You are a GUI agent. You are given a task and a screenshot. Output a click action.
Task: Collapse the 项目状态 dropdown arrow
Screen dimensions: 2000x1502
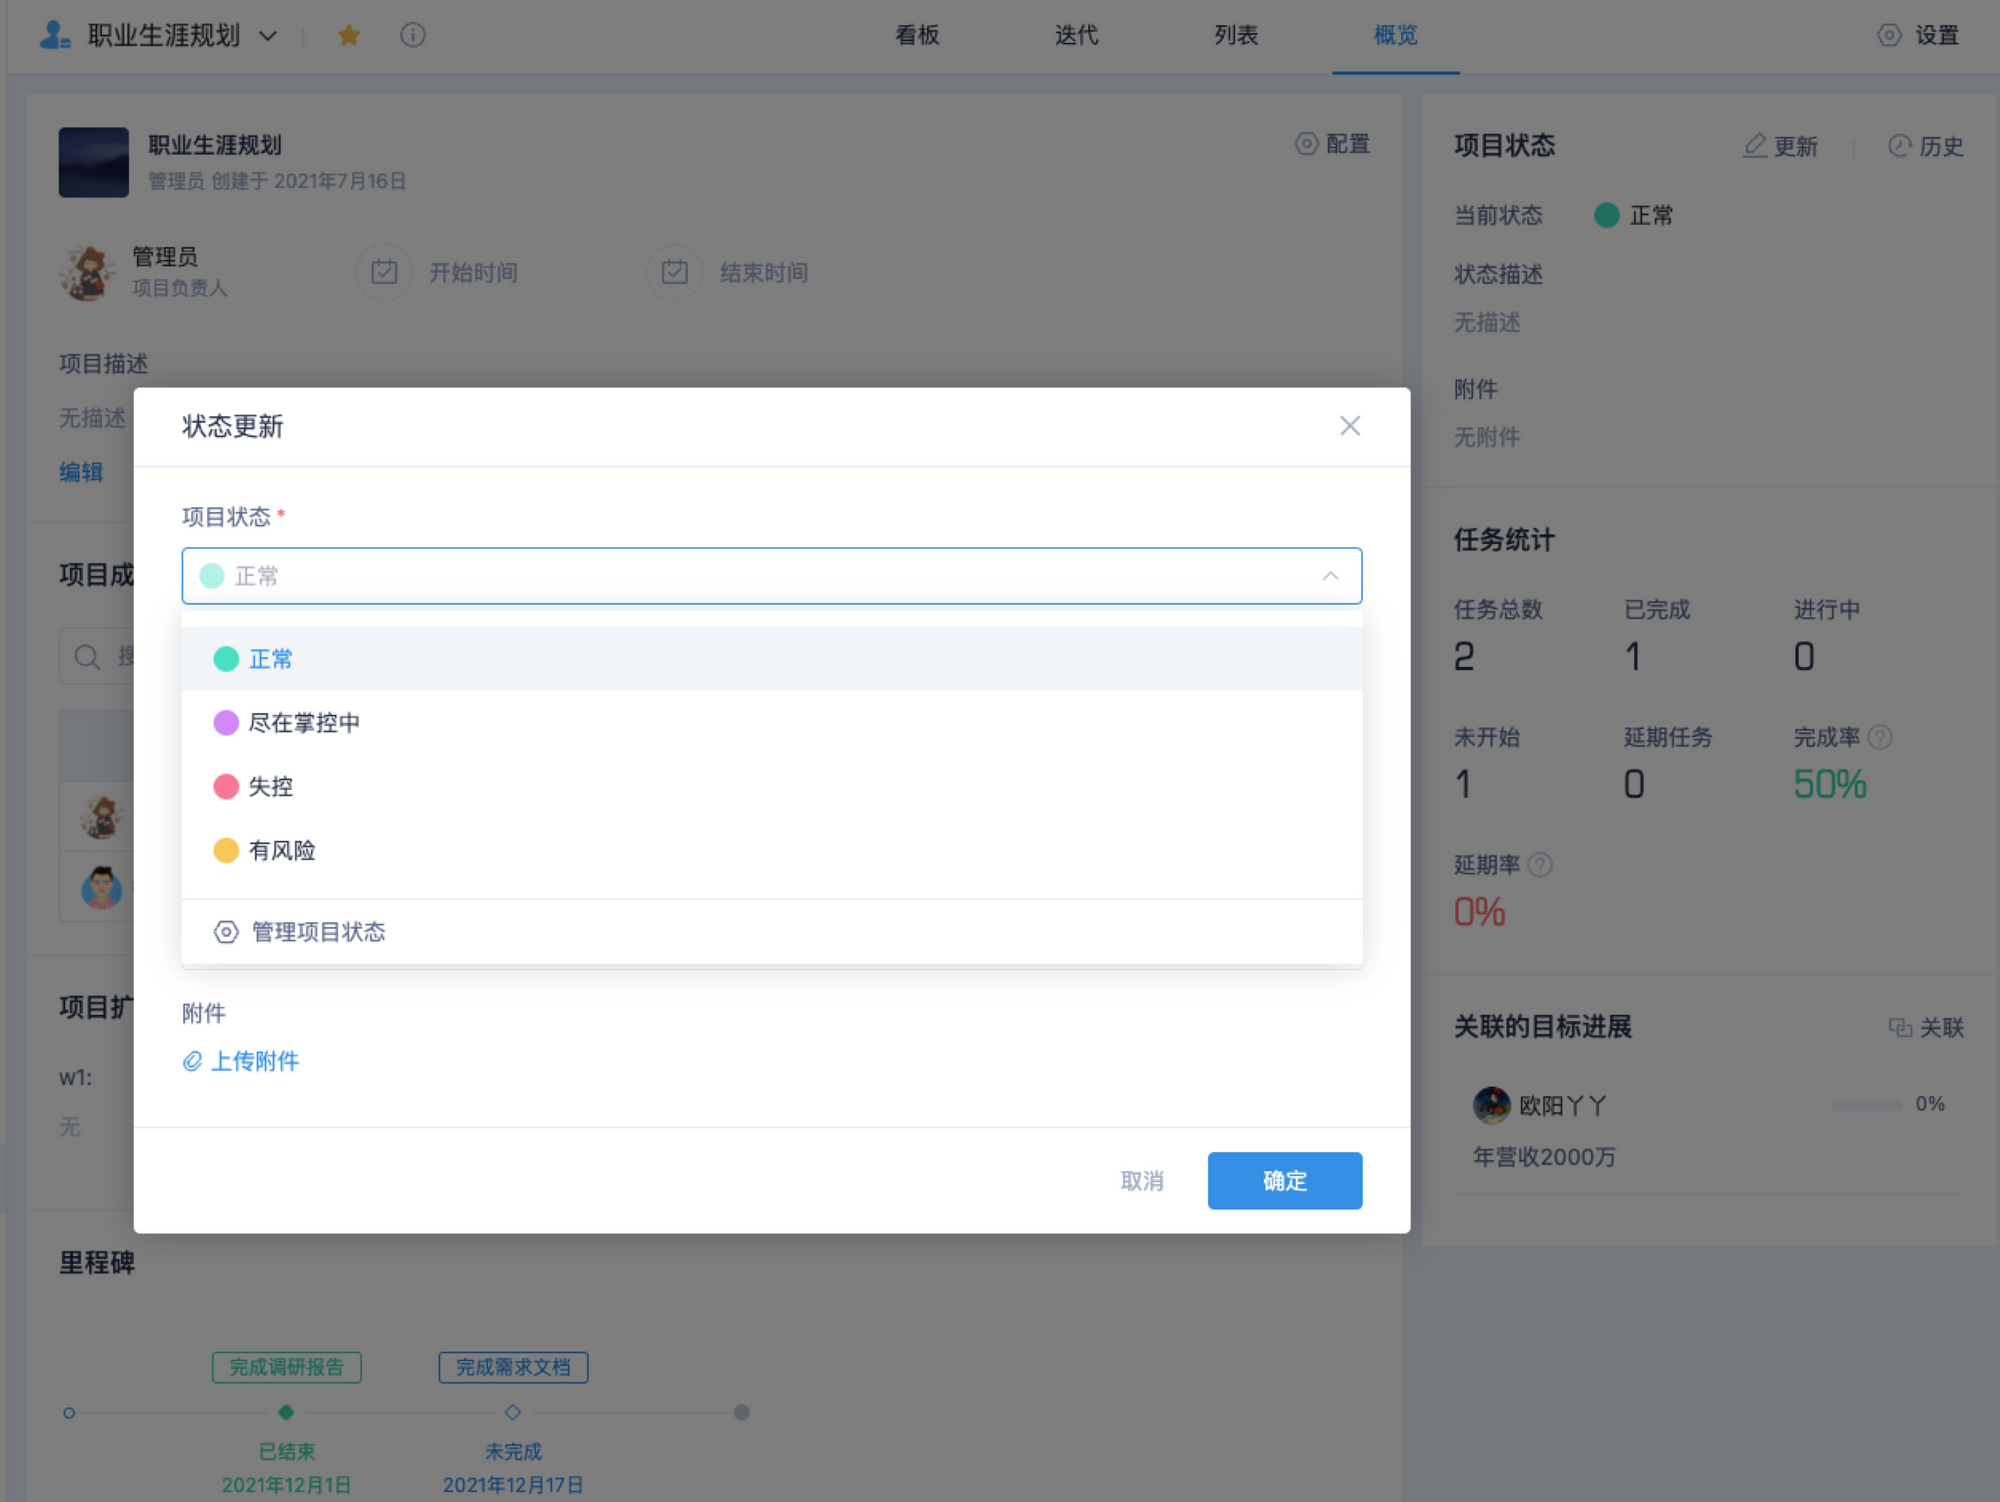pos(1330,576)
